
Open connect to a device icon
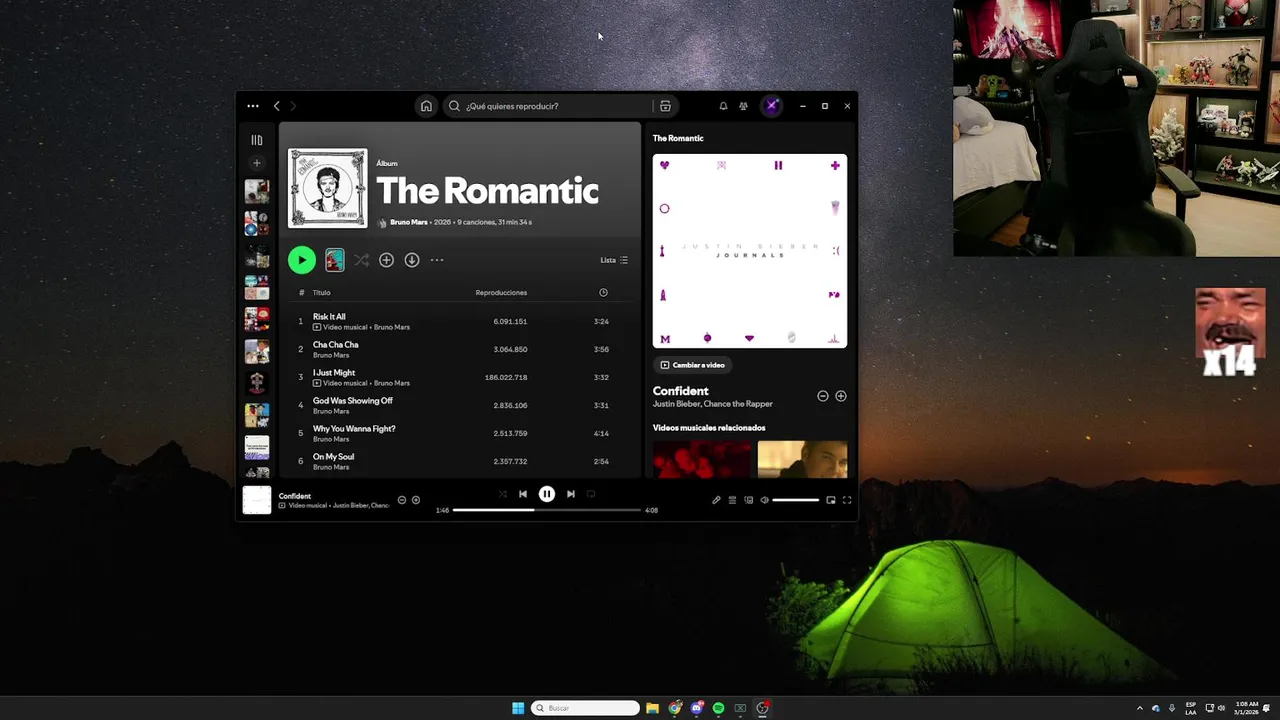click(x=748, y=500)
